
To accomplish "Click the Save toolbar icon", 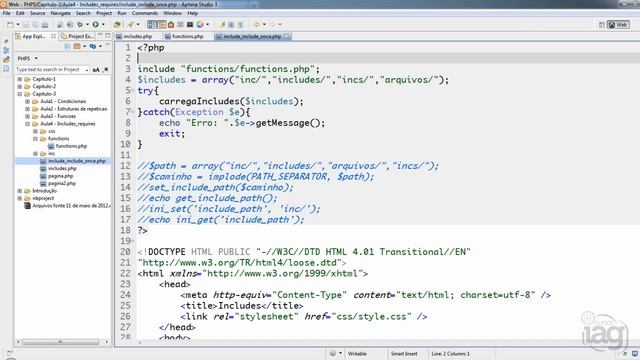I will click(x=26, y=24).
